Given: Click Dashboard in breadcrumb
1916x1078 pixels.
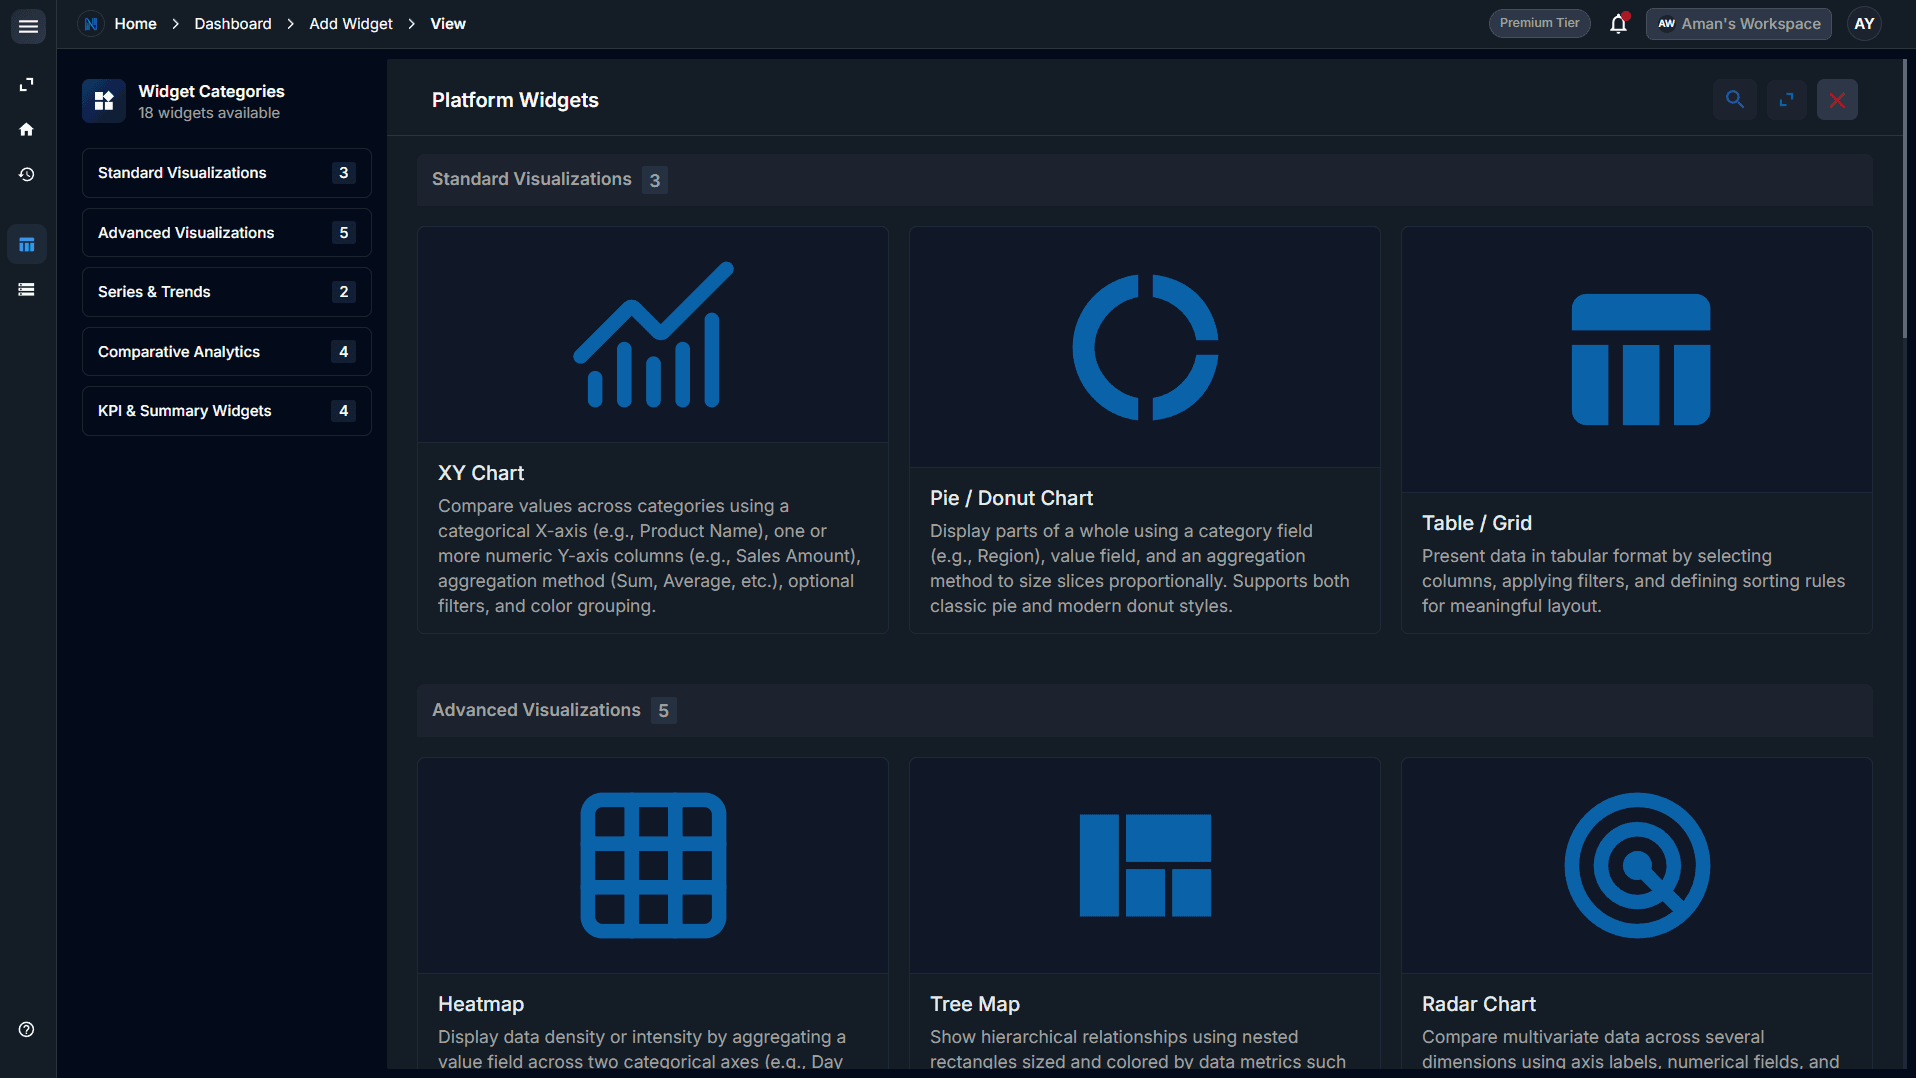Looking at the screenshot, I should point(233,24).
